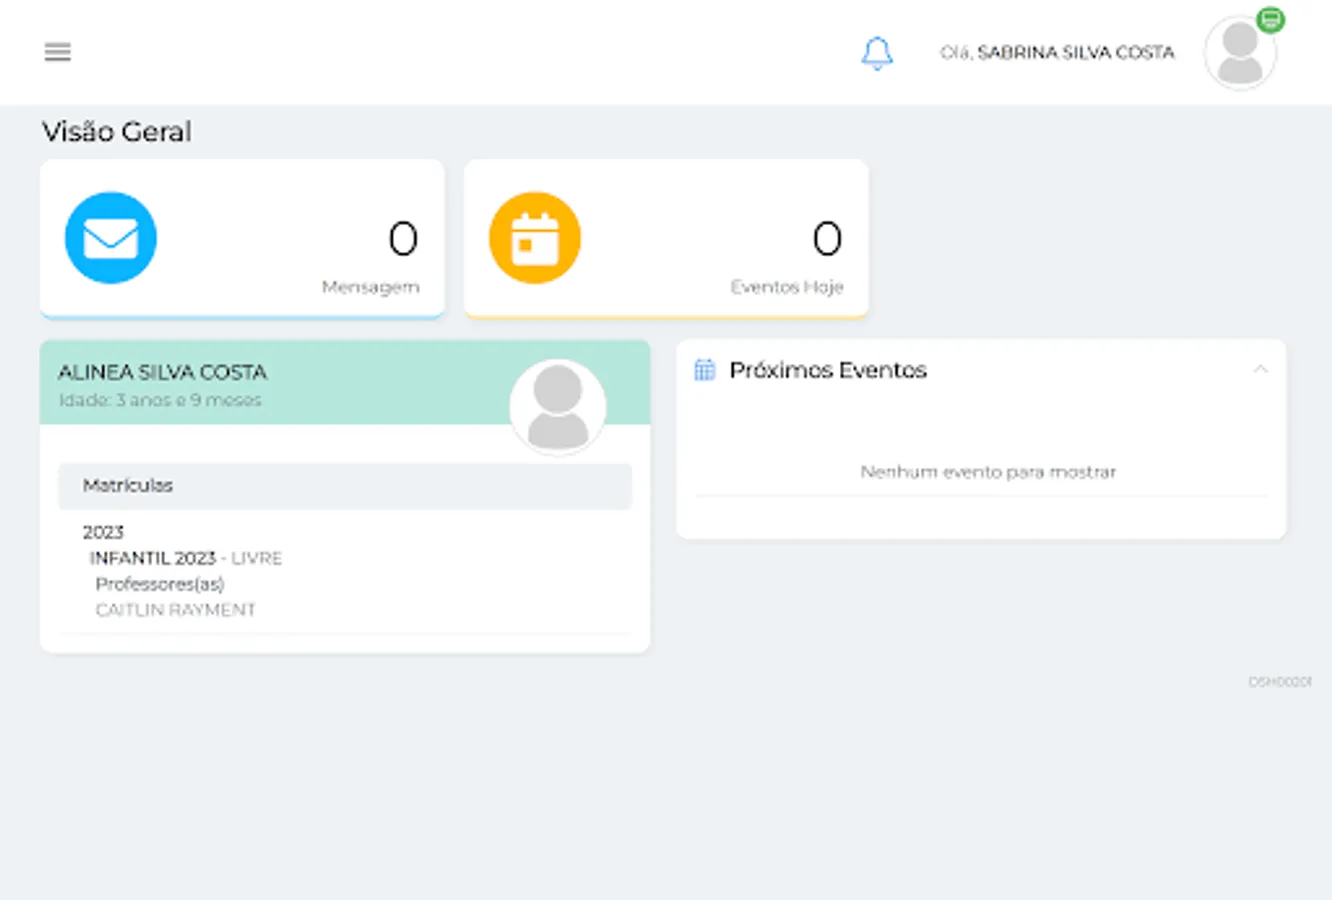Click the SABRINA SILVA COSTA user name
Image resolution: width=1332 pixels, height=900 pixels.
point(1076,52)
